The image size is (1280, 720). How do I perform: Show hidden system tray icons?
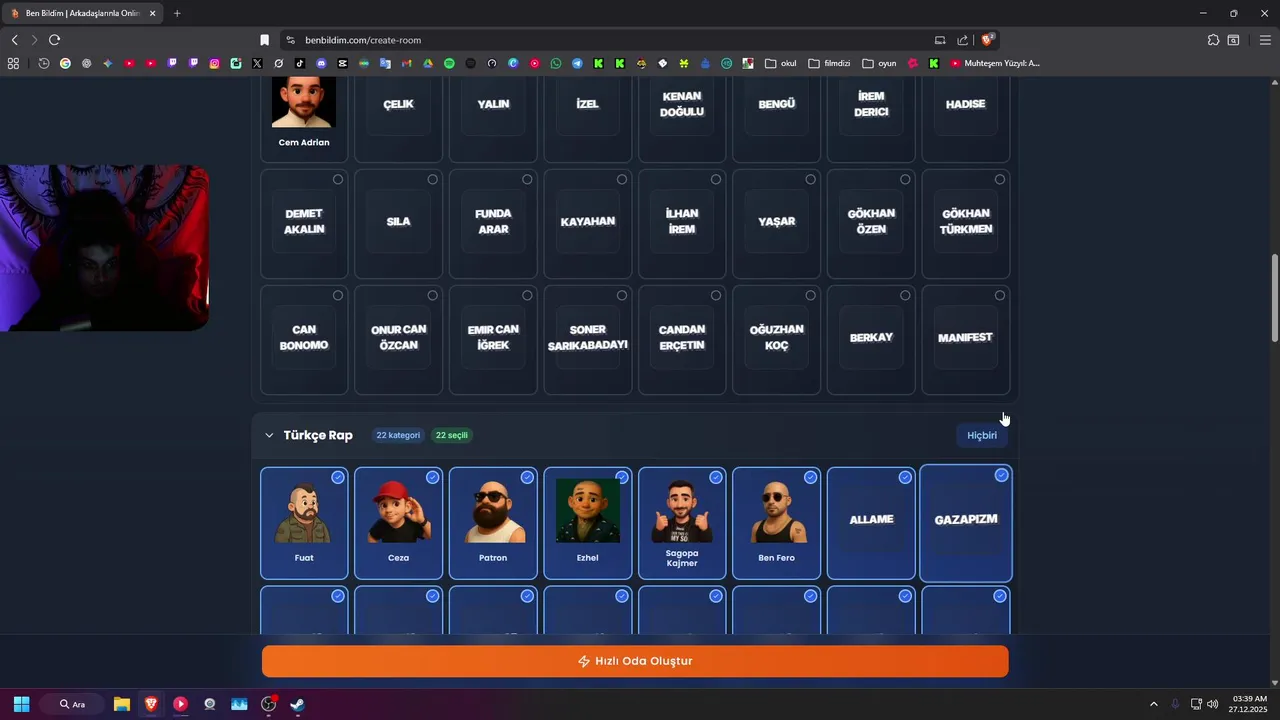(x=1153, y=704)
